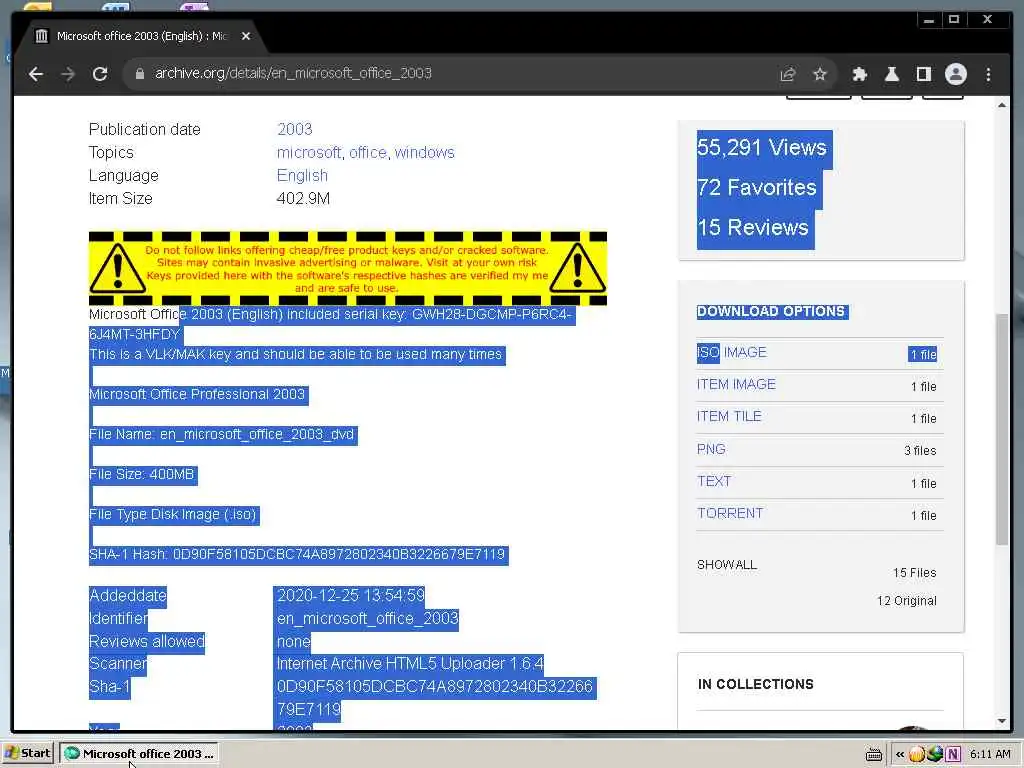Click the 15 Reviews text
Screen dimensions: 1024x768
pyautogui.click(x=752, y=228)
